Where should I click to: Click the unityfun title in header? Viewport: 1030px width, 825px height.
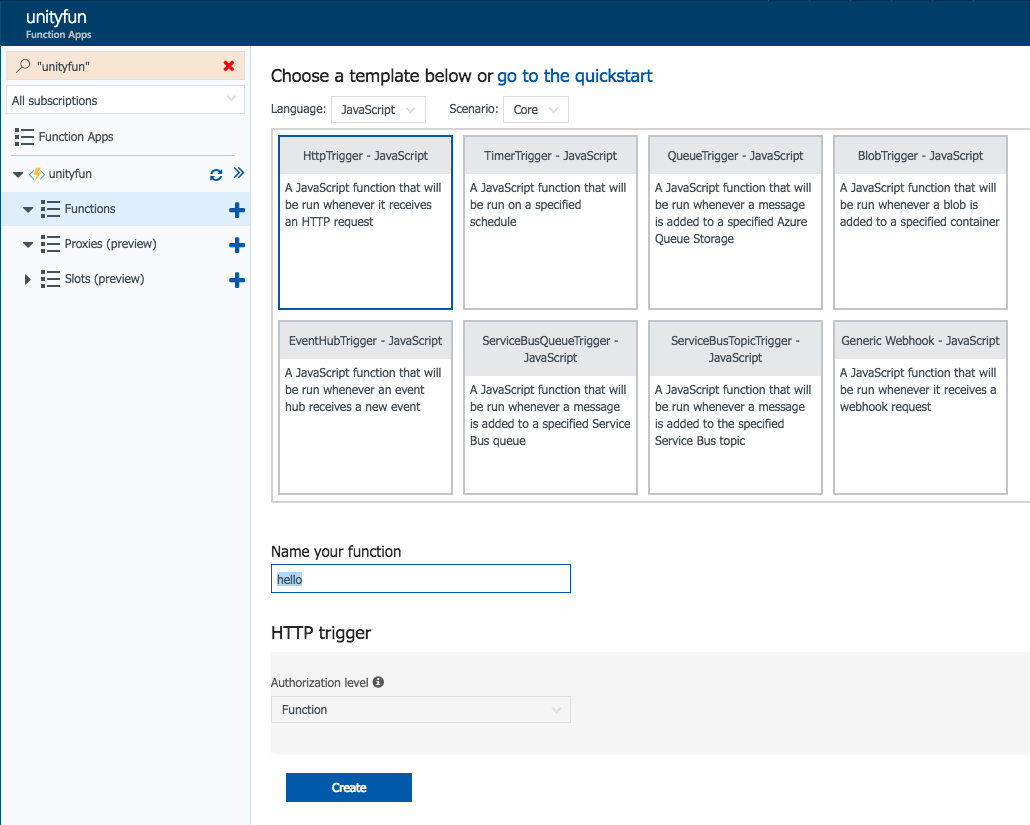click(56, 17)
